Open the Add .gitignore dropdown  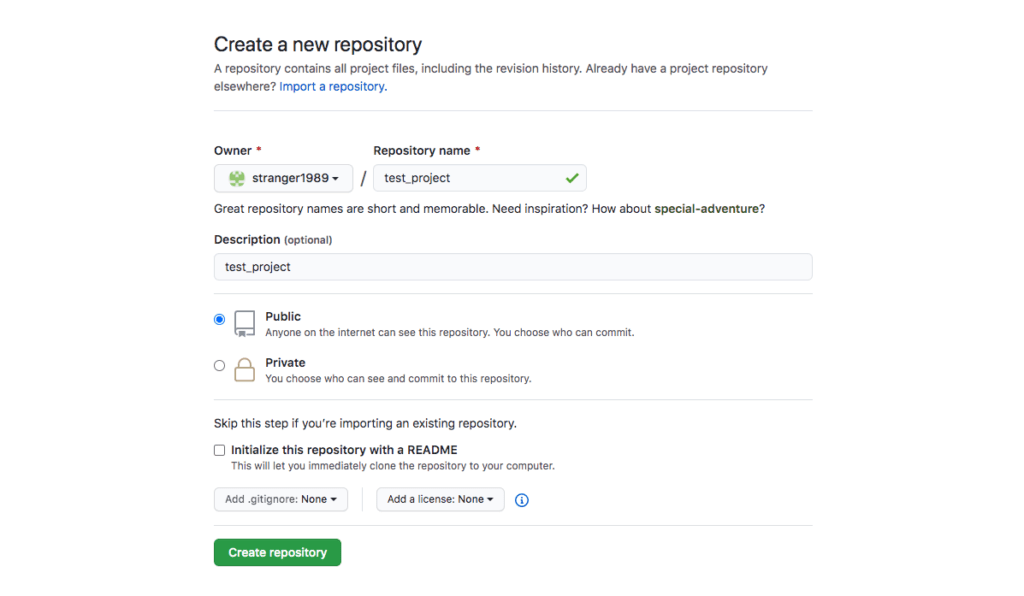[x=281, y=499]
